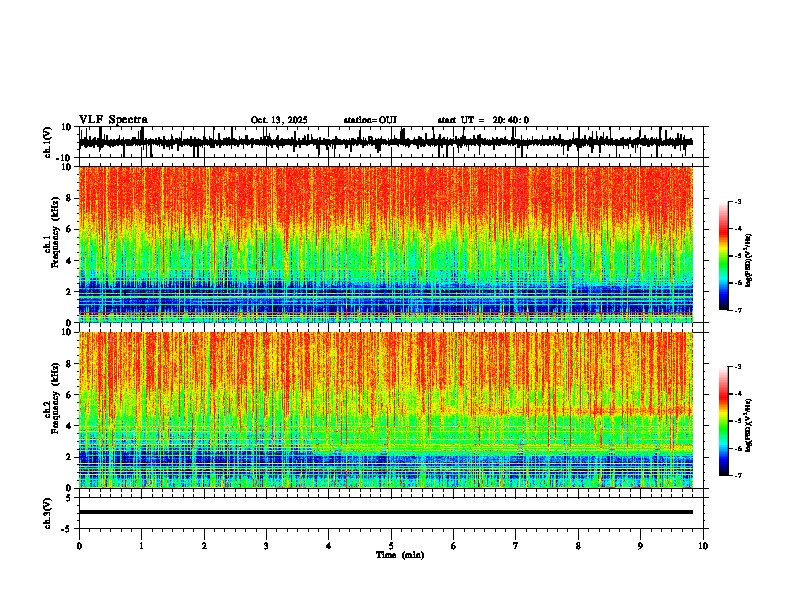Click inside the ch.1 frequency spectrogram
Image resolution: width=792 pixels, height=612 pixels.
tap(385, 244)
